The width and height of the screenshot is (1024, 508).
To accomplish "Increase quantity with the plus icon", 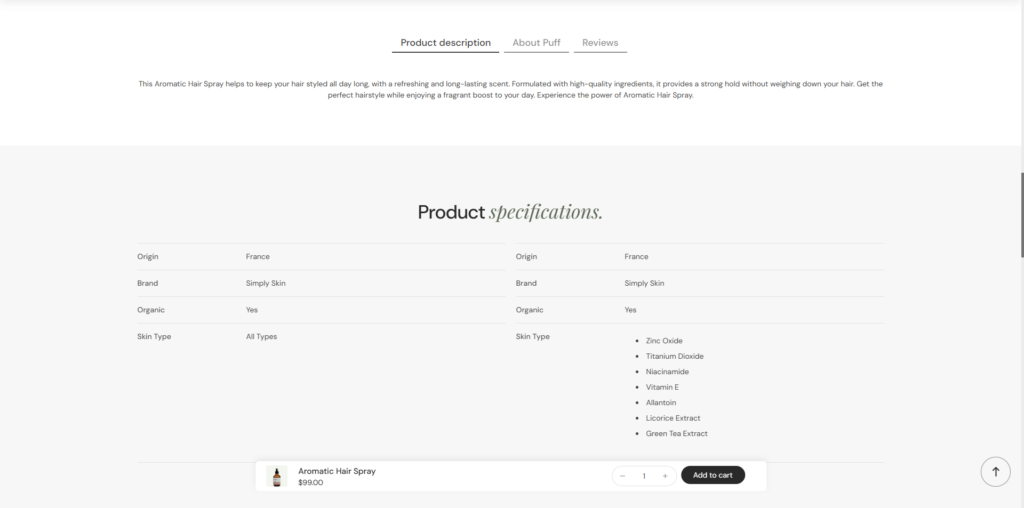I will tap(665, 476).
